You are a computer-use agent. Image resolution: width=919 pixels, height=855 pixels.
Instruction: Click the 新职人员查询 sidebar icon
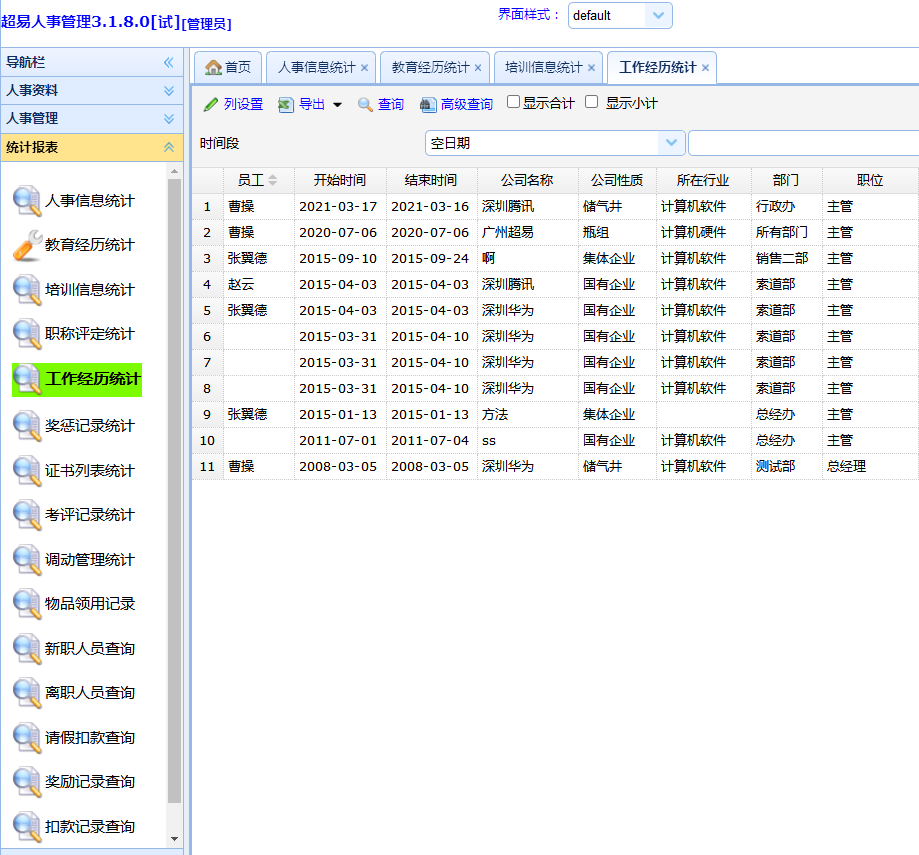27,649
